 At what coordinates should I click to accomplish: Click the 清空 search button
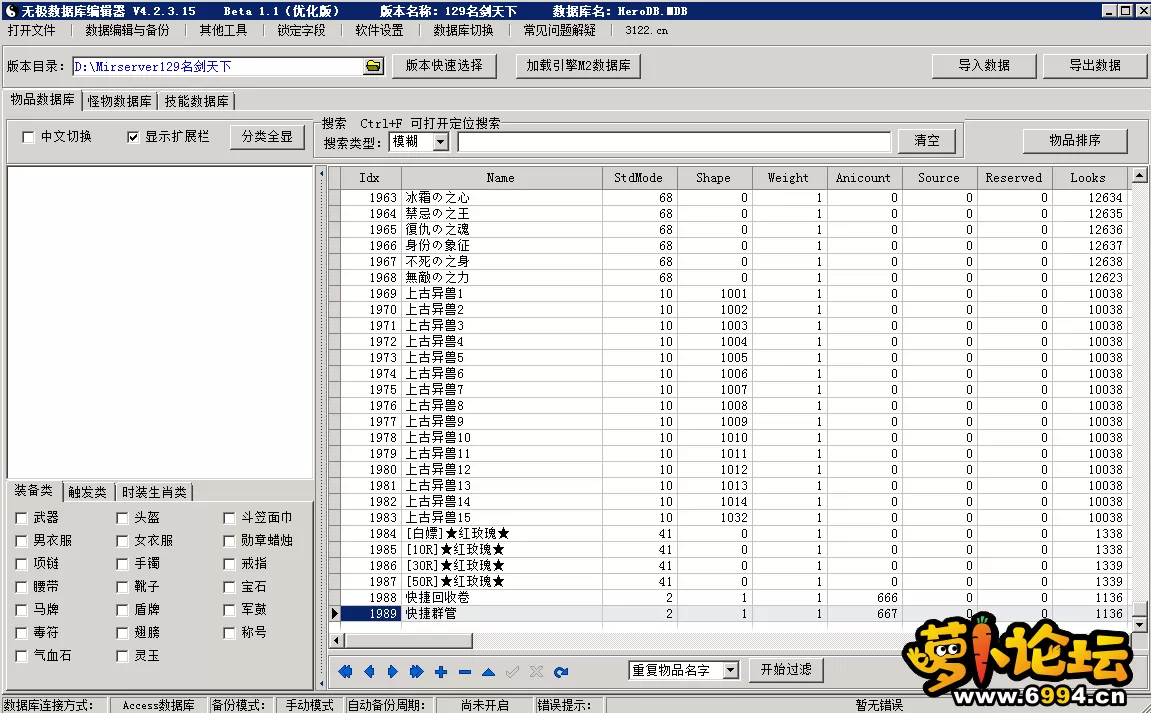926,140
